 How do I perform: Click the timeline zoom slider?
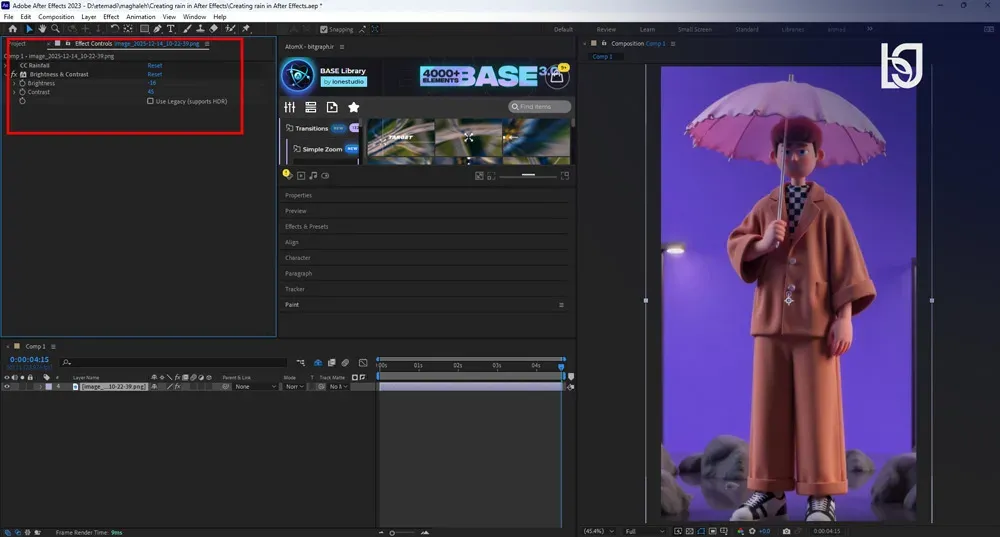pos(403,533)
